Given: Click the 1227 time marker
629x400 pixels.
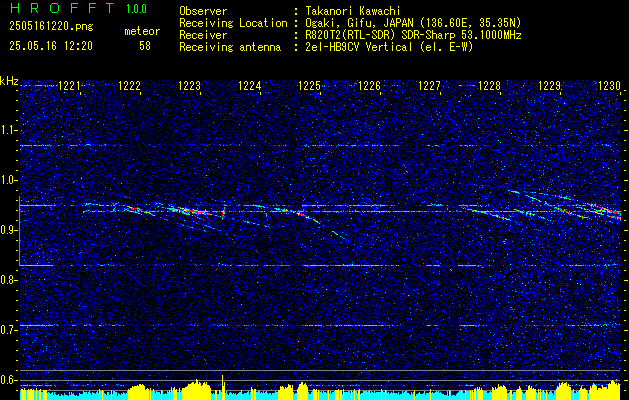Looking at the screenshot, I should (x=429, y=85).
